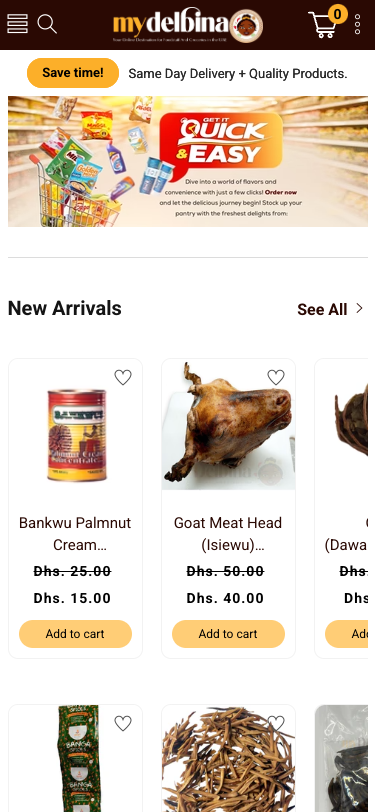The width and height of the screenshot is (375, 812).
Task: Add Bankwu Palmnut Cream to cart
Action: (76, 634)
